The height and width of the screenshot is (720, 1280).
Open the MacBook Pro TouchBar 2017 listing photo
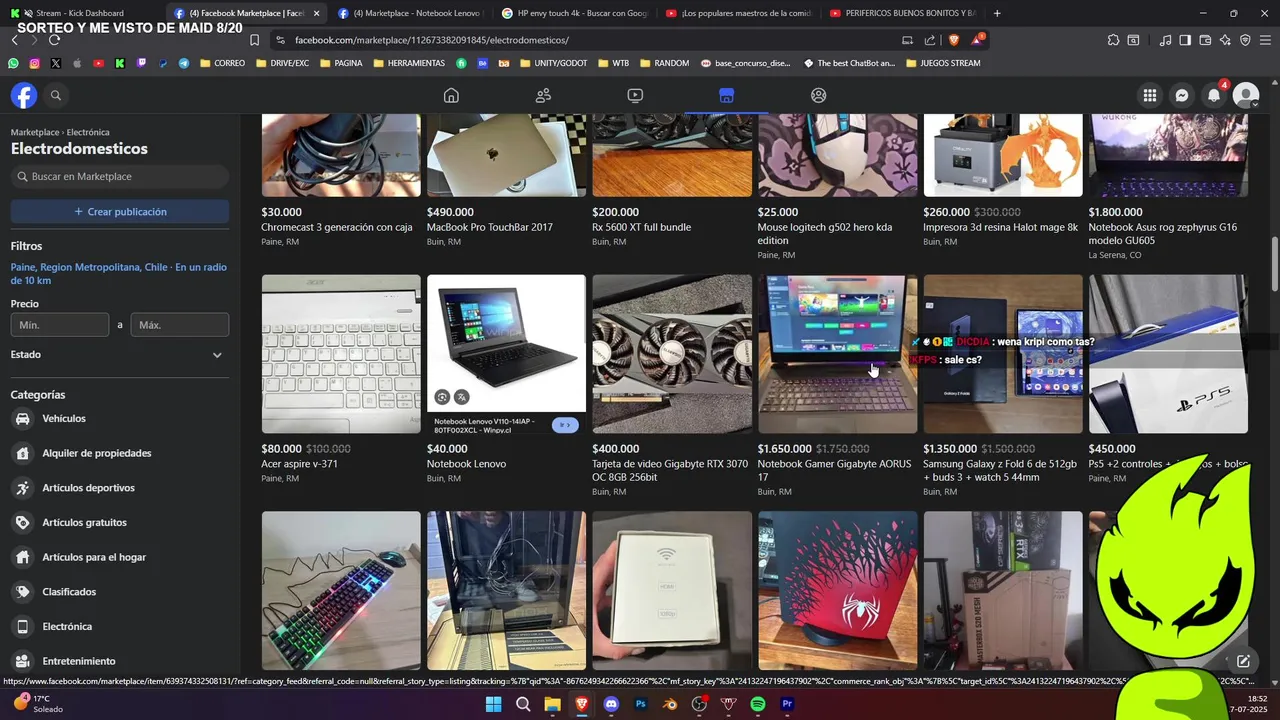click(506, 155)
